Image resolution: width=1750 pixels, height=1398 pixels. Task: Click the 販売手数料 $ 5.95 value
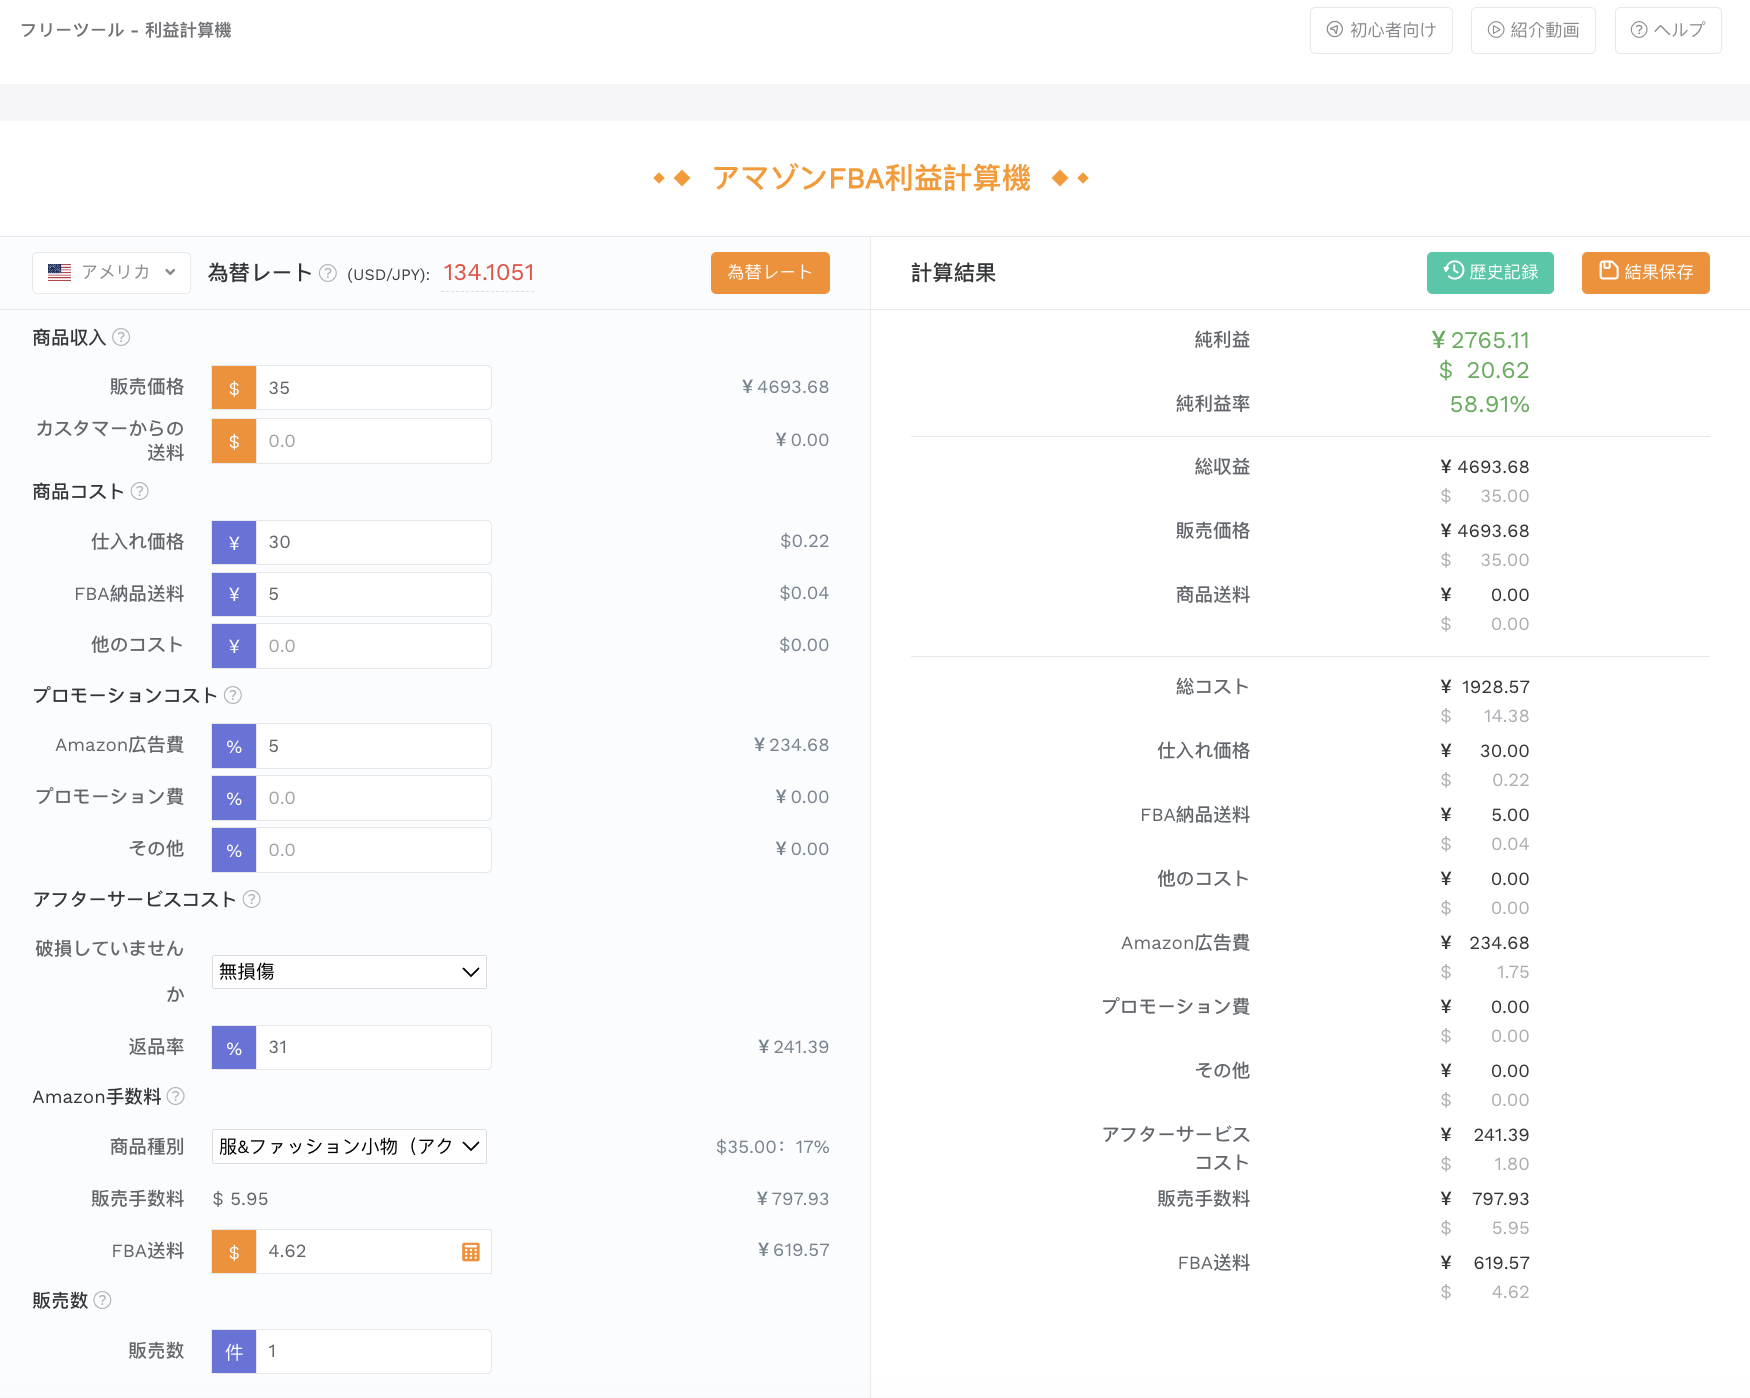[240, 1199]
